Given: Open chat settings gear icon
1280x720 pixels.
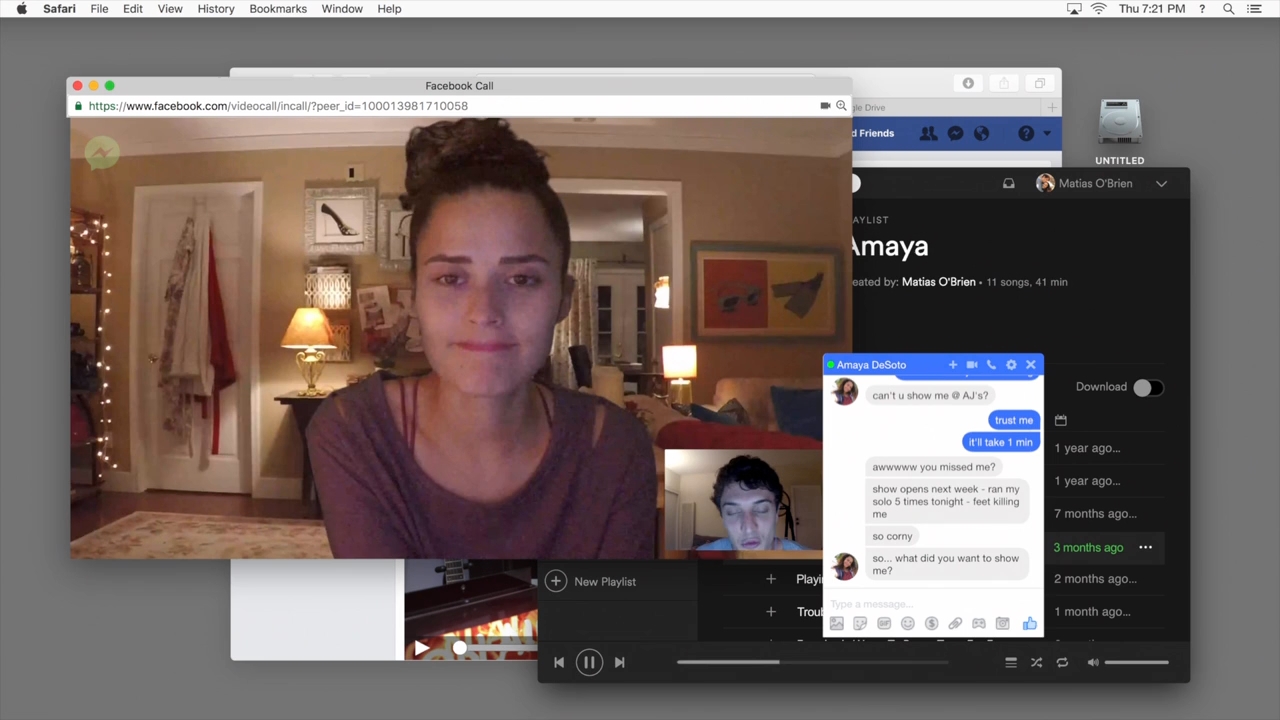Looking at the screenshot, I should click(x=1011, y=365).
